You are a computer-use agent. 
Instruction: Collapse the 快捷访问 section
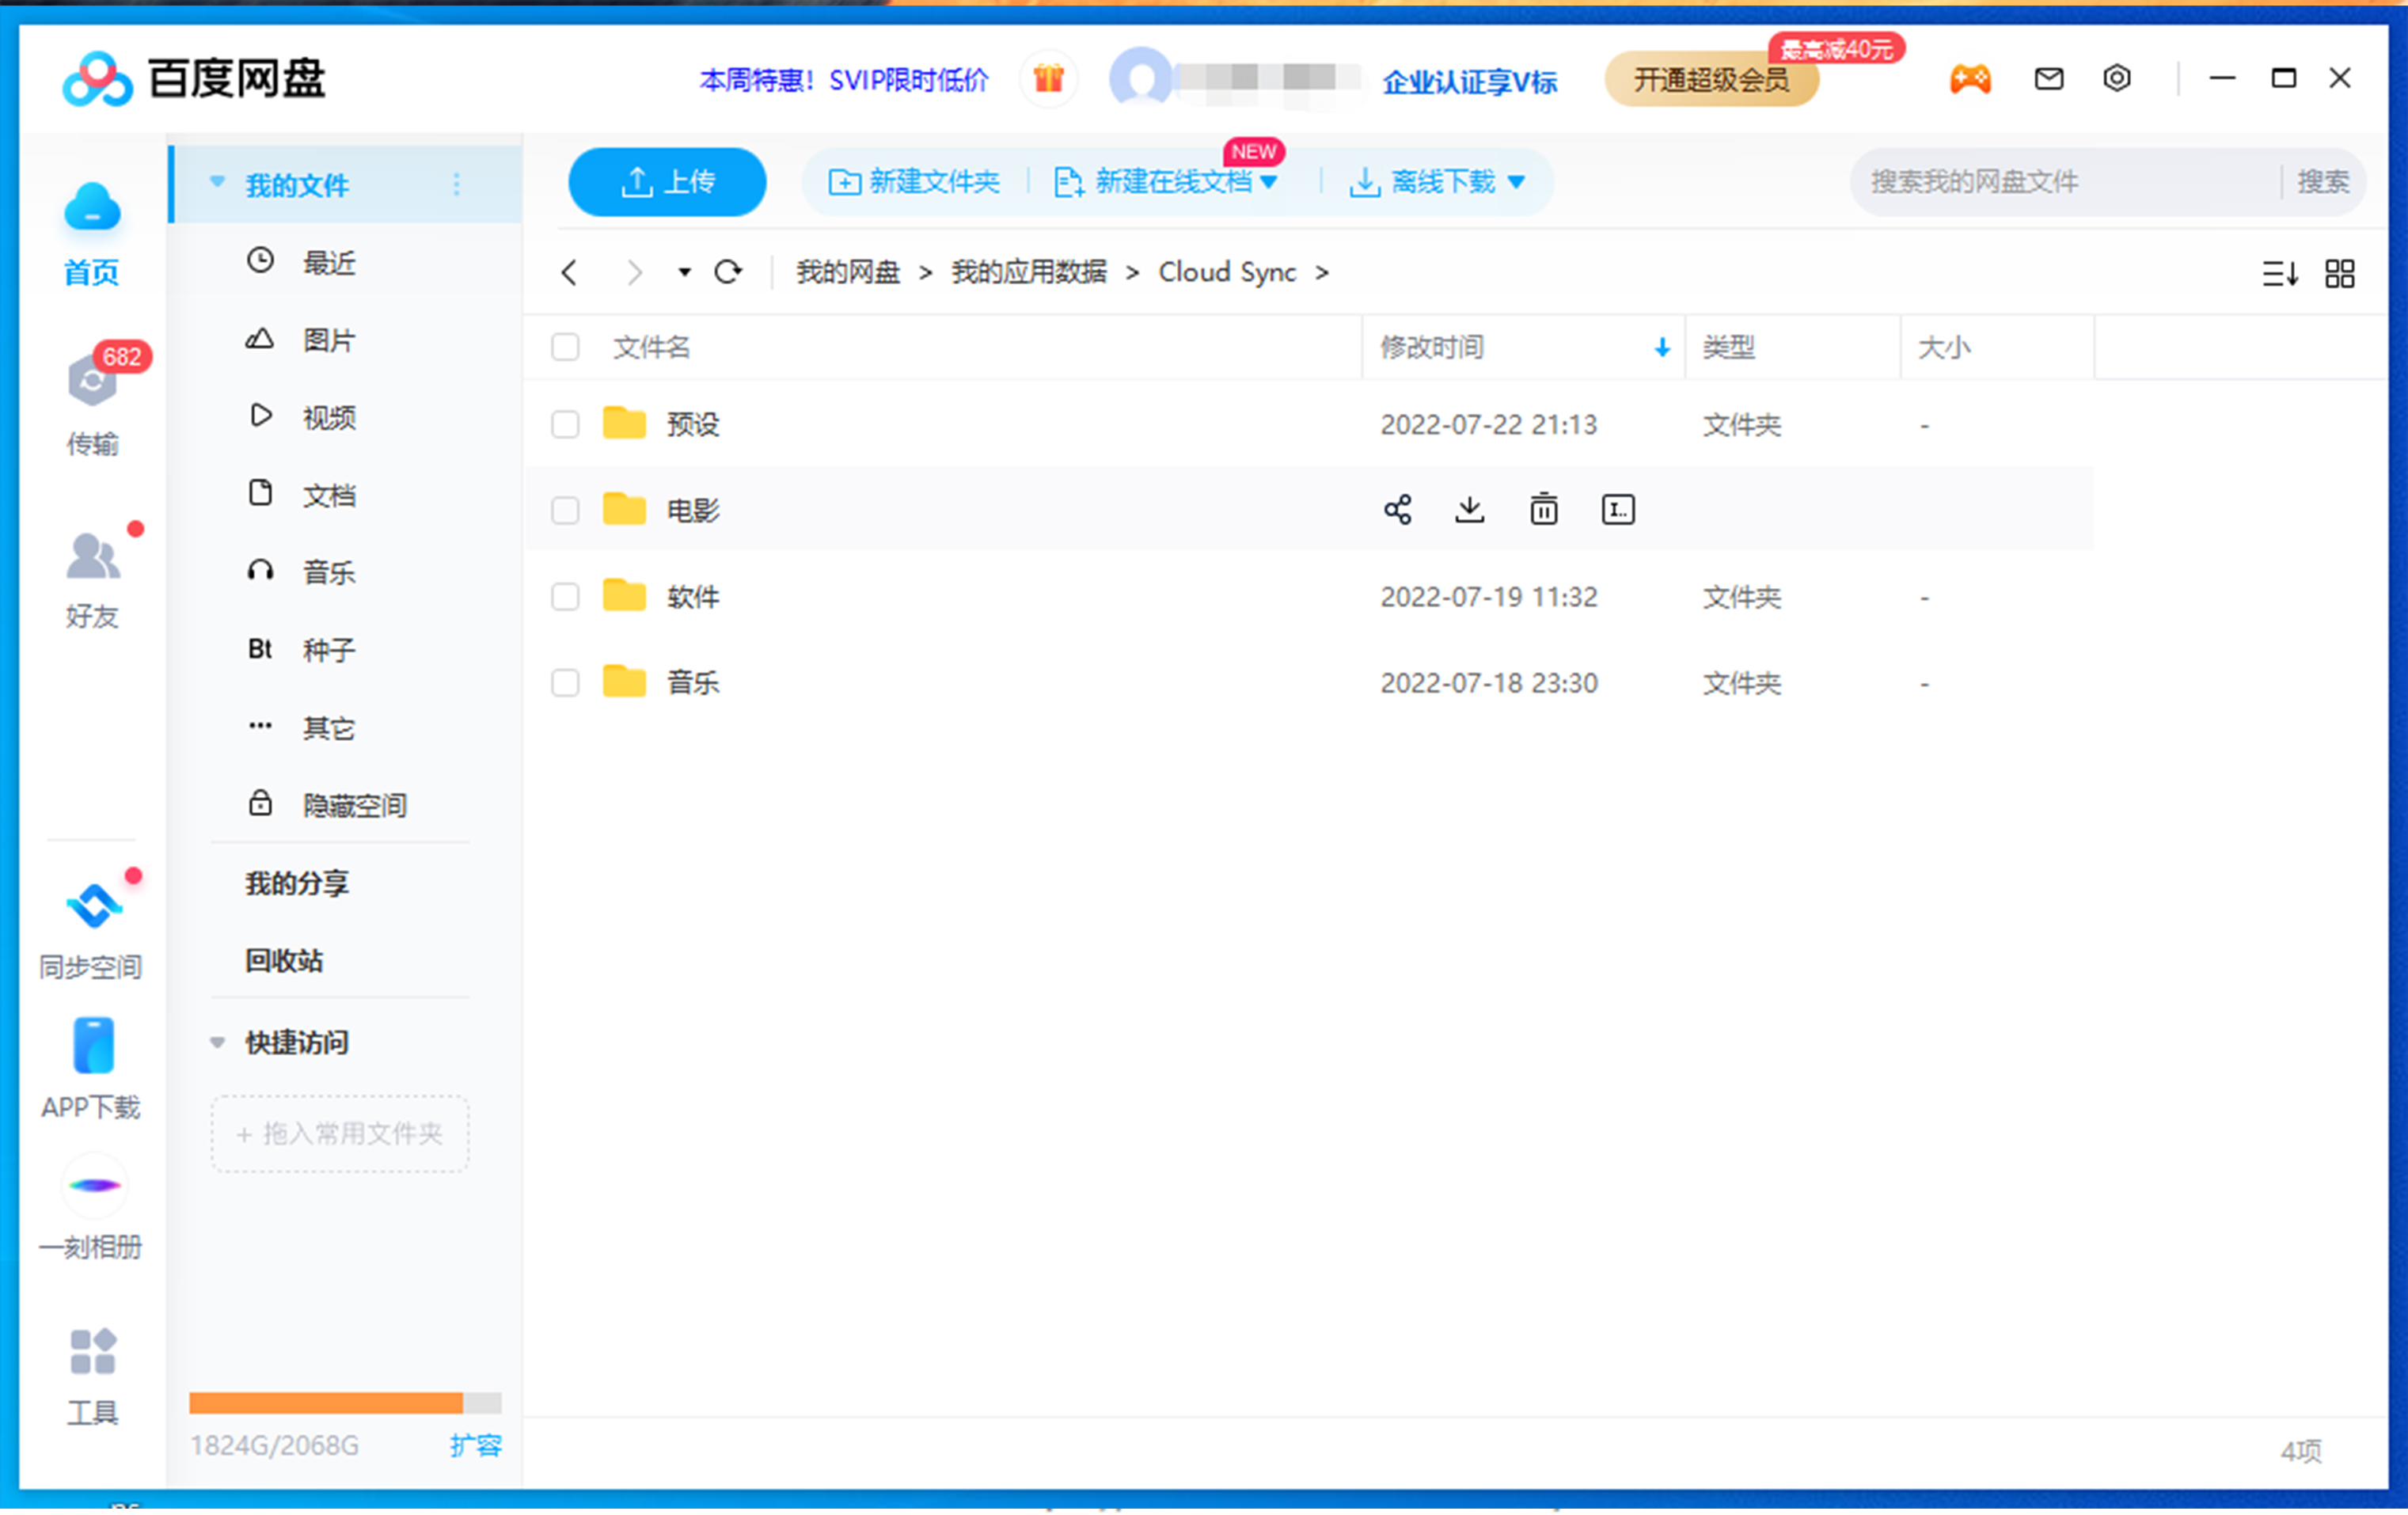218,1042
